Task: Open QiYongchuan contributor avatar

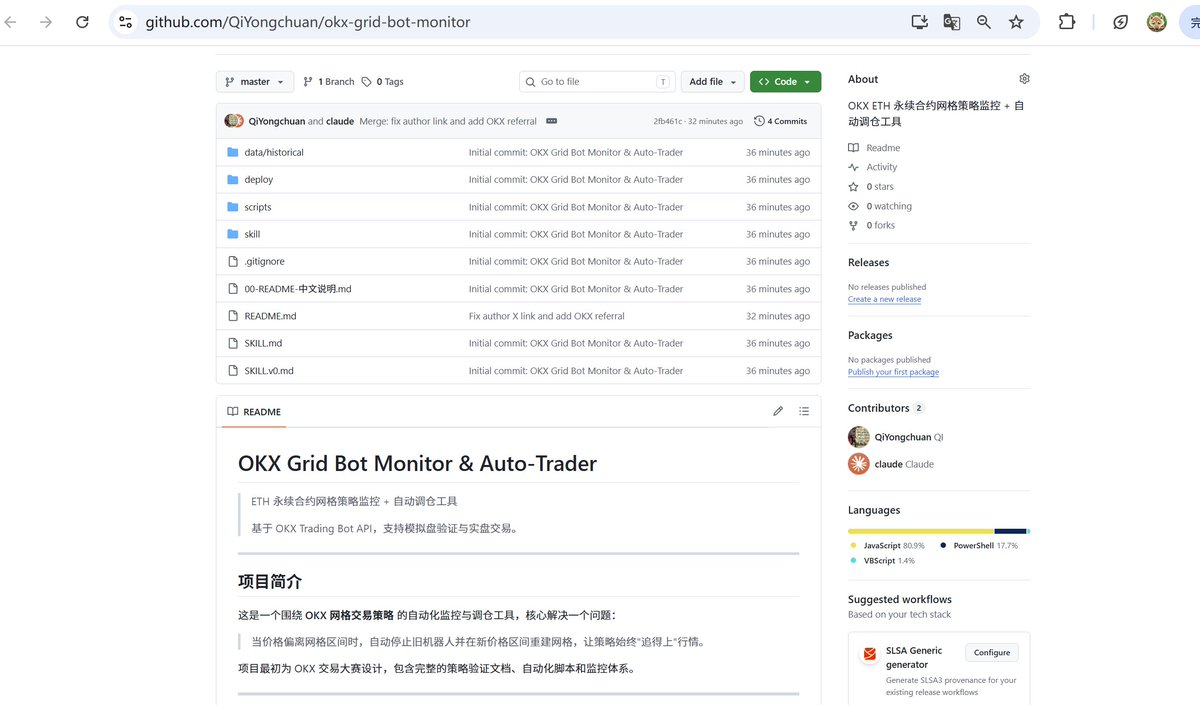Action: click(858, 437)
